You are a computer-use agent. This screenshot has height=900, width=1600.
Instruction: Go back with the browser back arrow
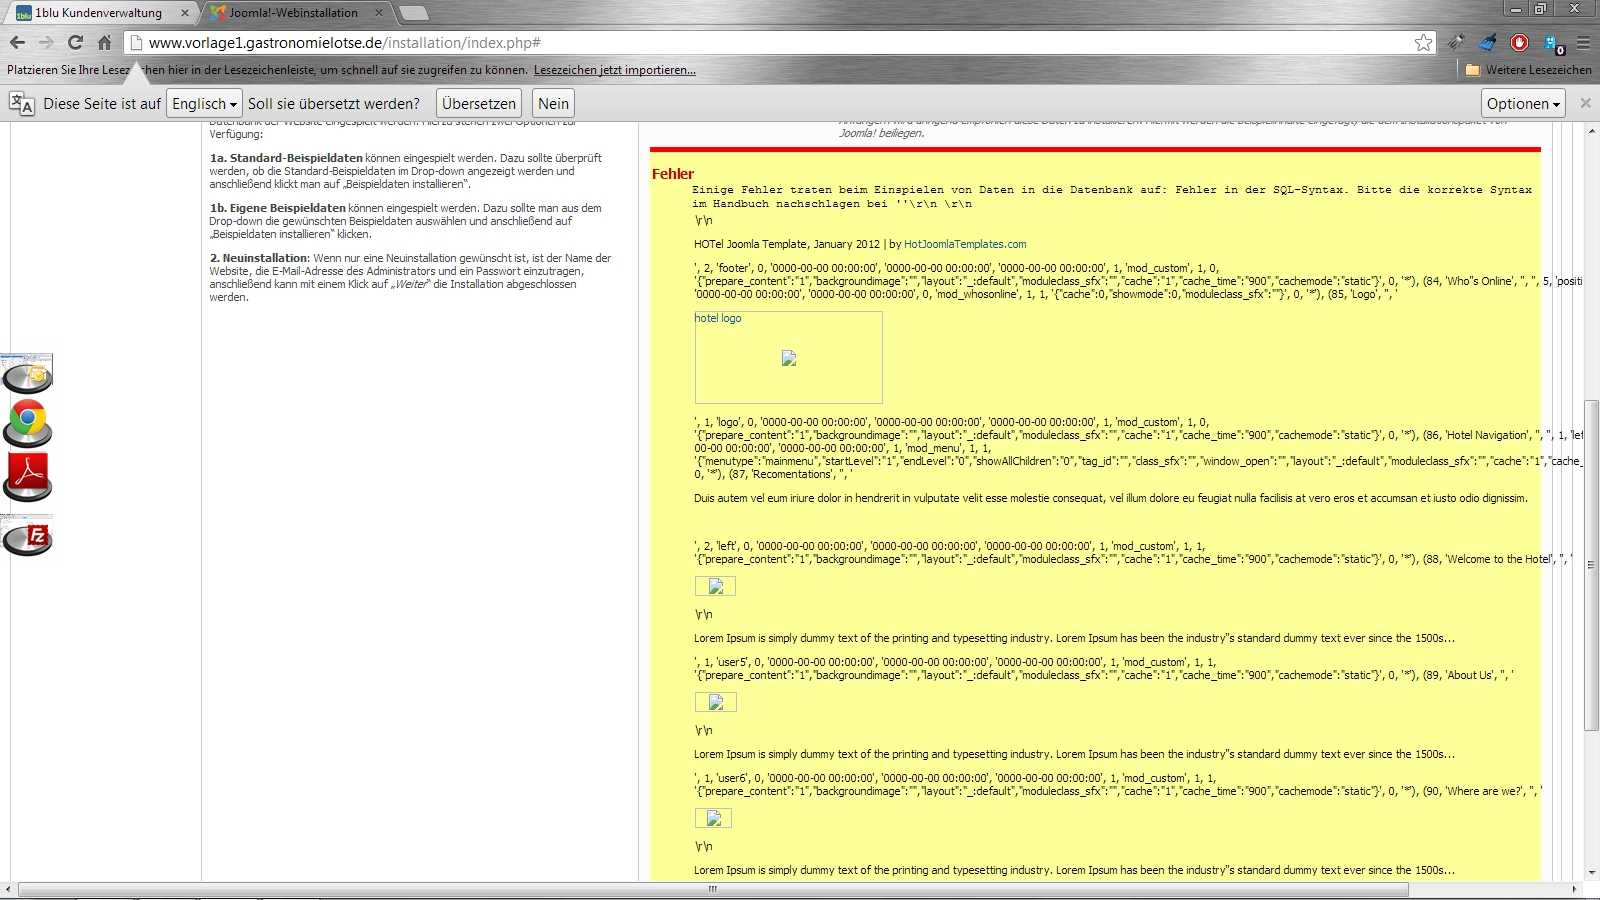tap(17, 42)
